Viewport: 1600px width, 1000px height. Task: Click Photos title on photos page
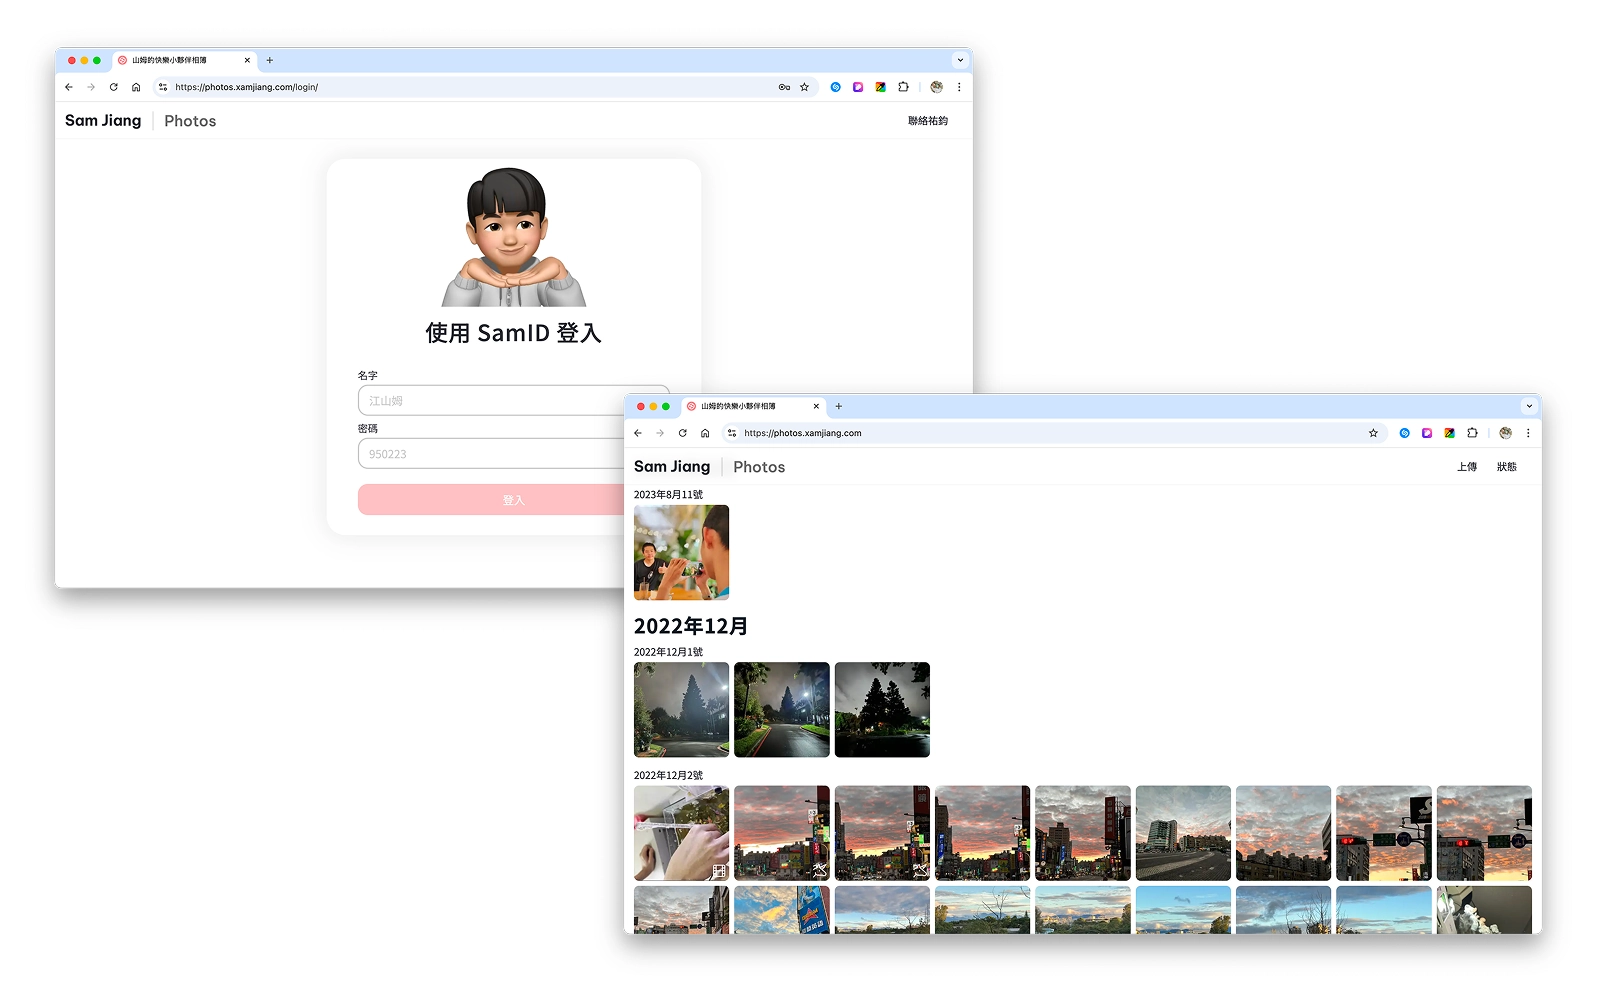(759, 467)
